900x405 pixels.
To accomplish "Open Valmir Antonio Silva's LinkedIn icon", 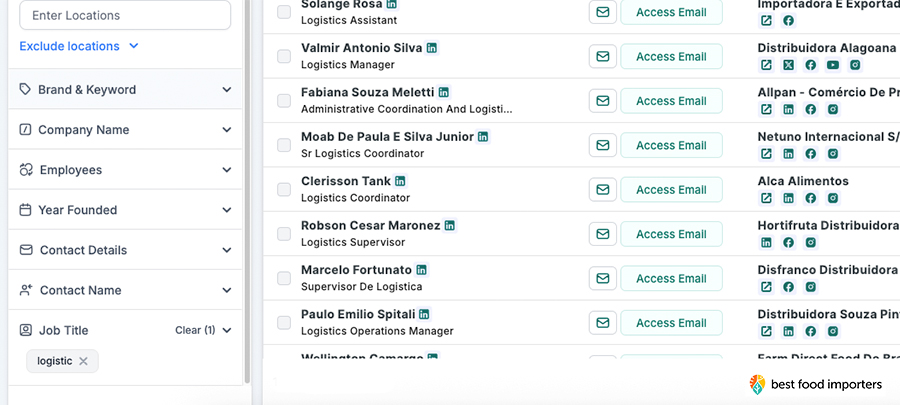I will [432, 48].
